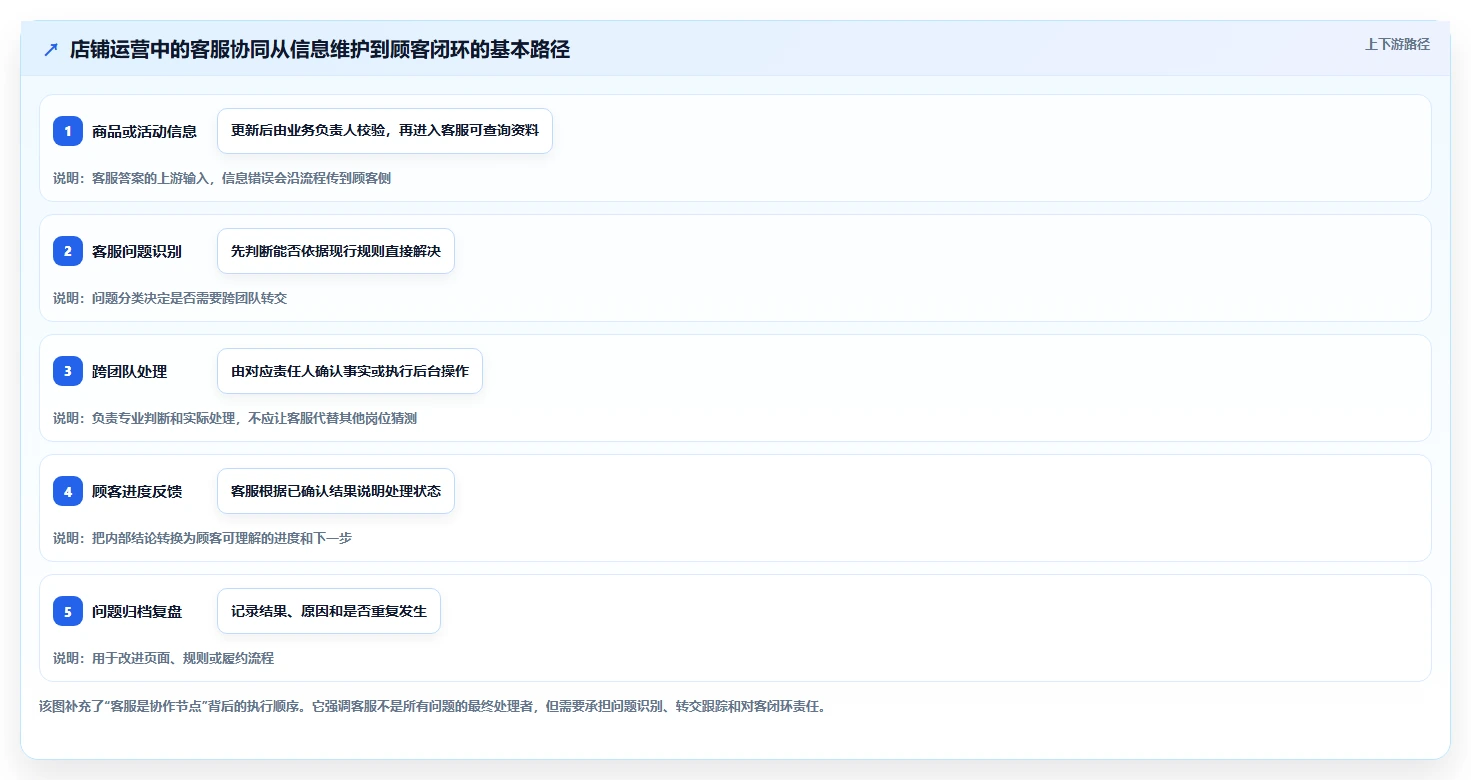Select the 问题归档复盘 step title

pyautogui.click(x=137, y=611)
